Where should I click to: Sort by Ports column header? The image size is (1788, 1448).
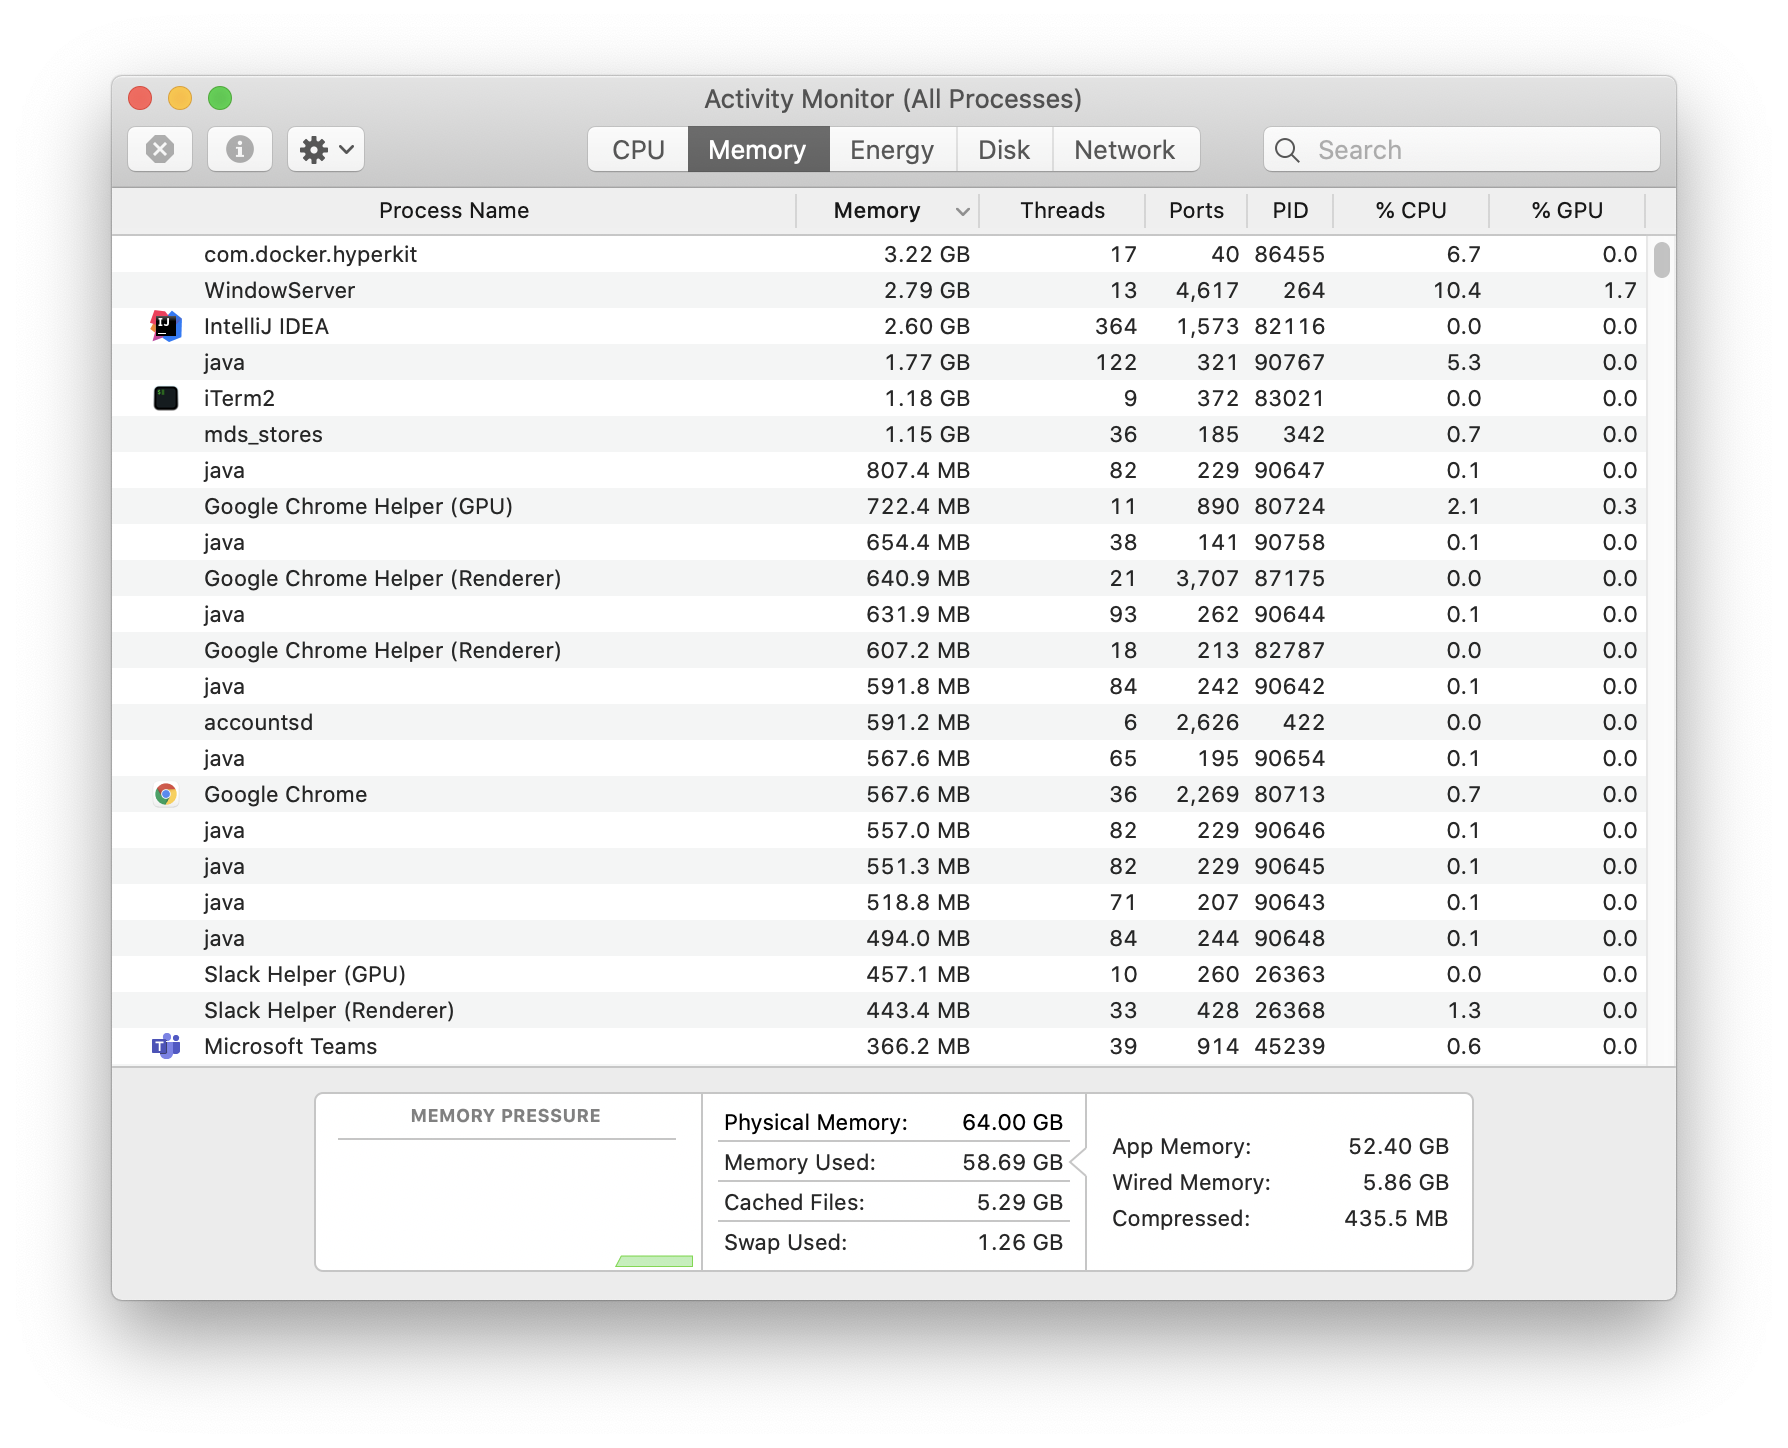(1196, 211)
